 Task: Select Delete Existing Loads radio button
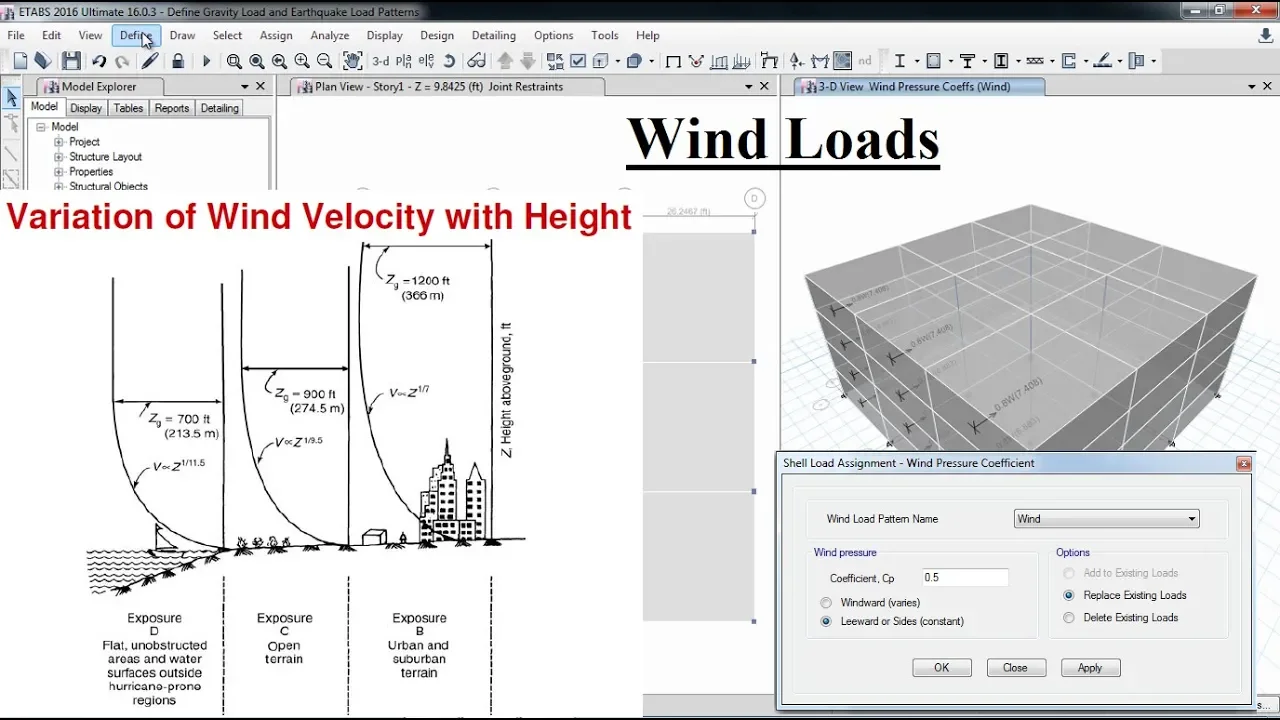click(x=1069, y=617)
